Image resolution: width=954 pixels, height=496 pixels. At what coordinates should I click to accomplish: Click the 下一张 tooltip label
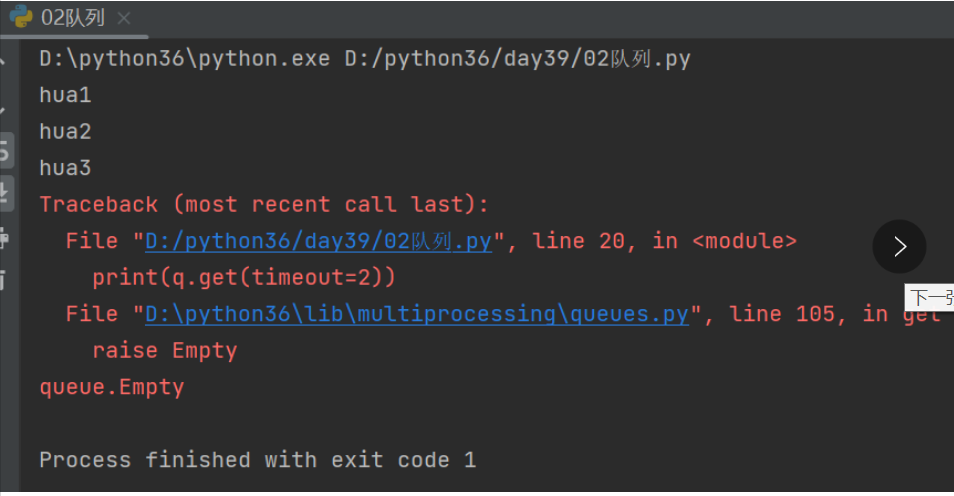(x=930, y=298)
